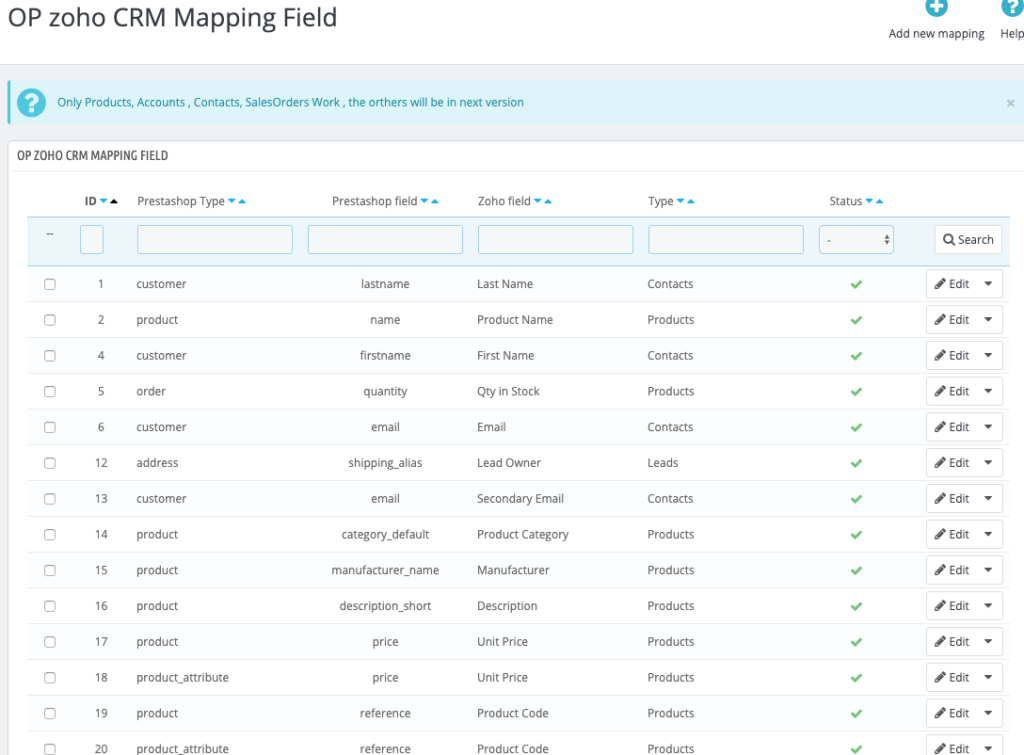Sort Type column descending arrow
This screenshot has height=755, width=1024.
point(680,201)
